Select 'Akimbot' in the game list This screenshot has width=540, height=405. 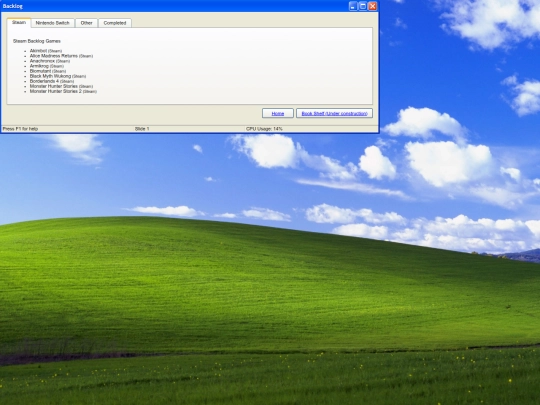pos(46,51)
